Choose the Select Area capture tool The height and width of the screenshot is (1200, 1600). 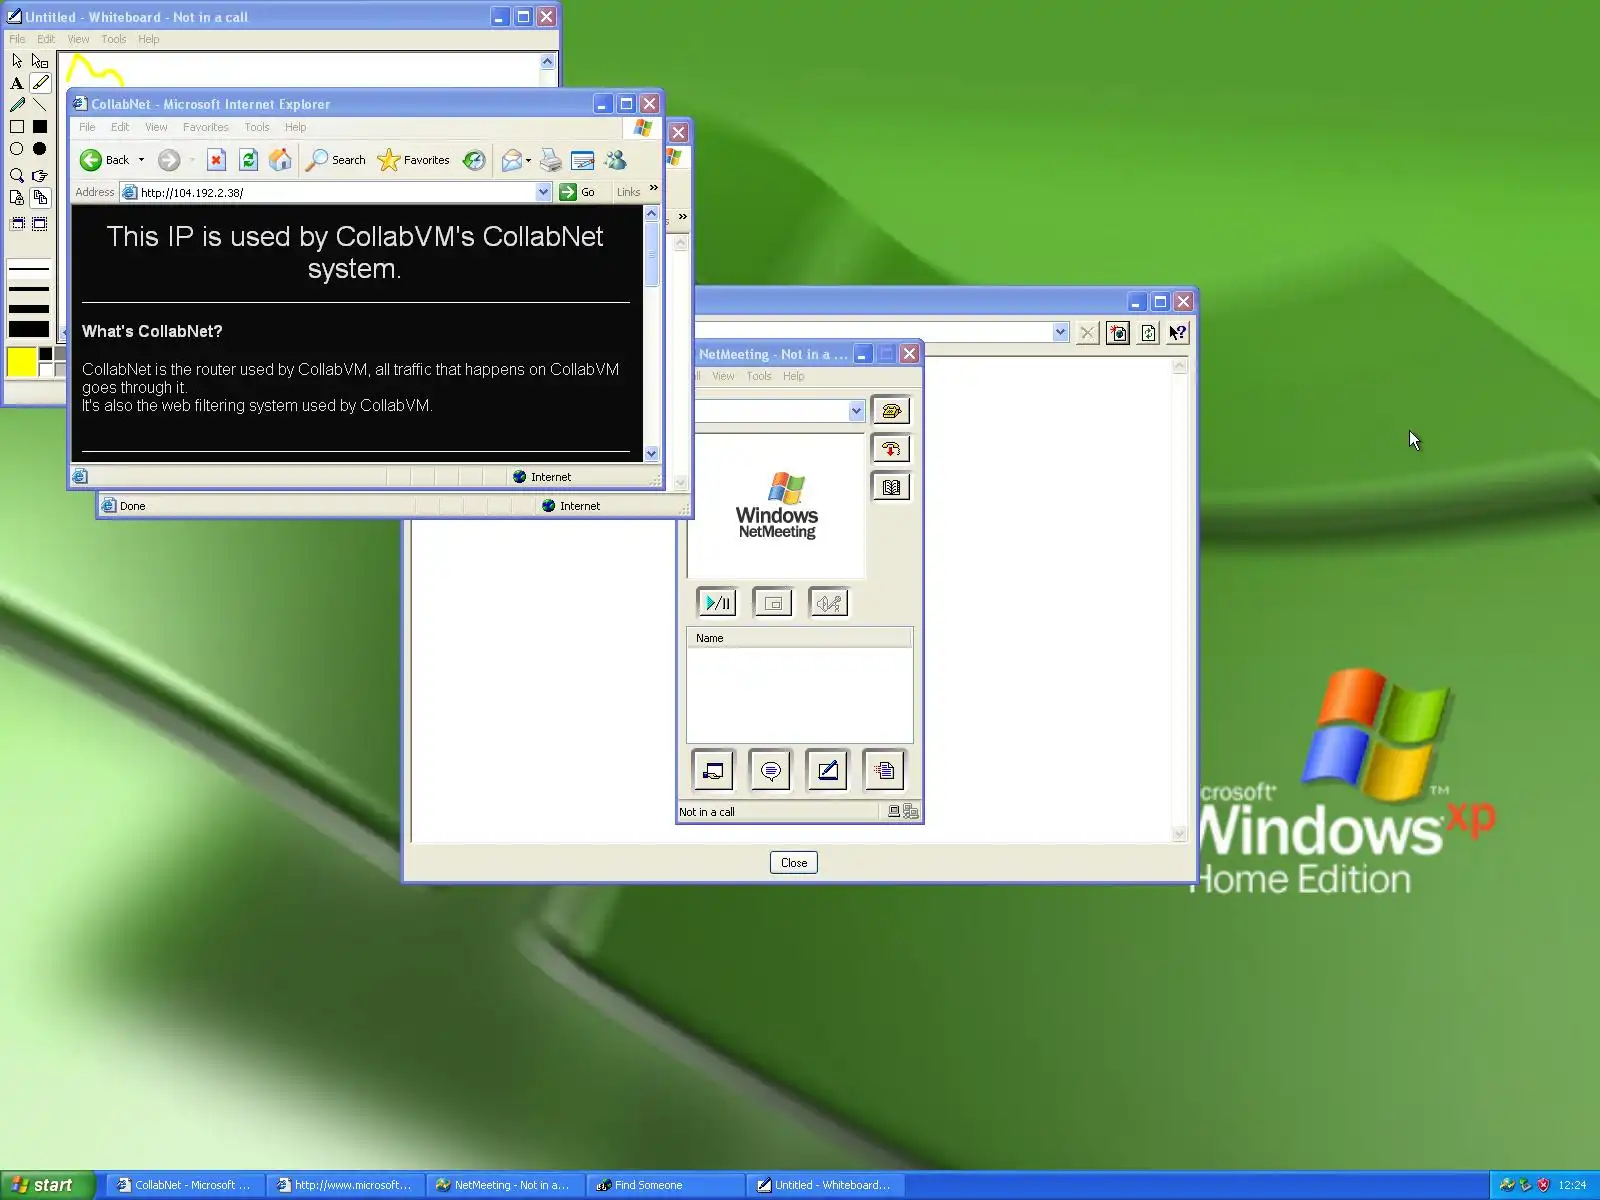point(40,224)
